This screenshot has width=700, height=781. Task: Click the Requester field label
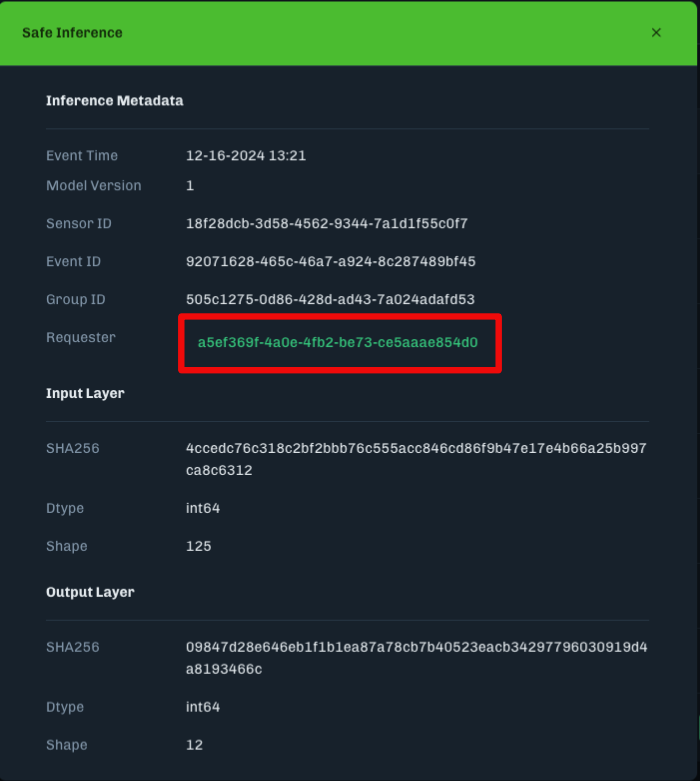[x=81, y=338]
